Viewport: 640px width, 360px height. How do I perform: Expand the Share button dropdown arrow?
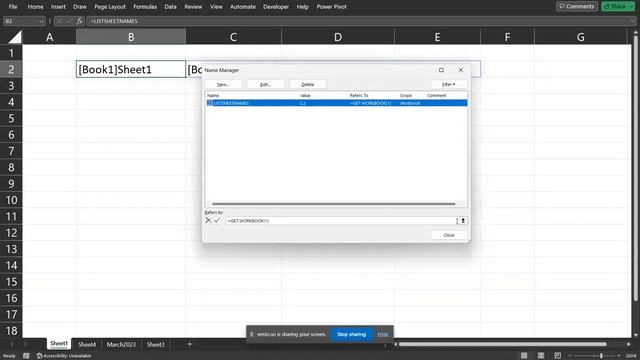coord(631,7)
